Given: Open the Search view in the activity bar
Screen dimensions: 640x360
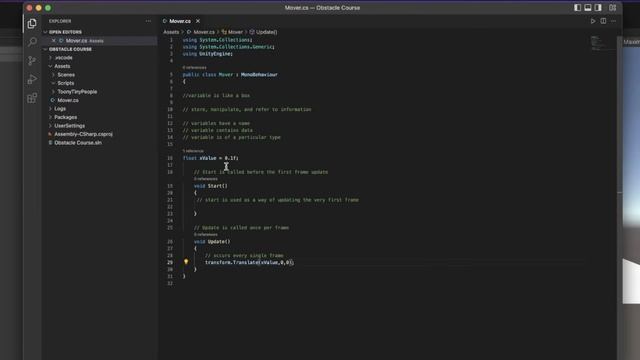Looking at the screenshot, I should 32,42.
